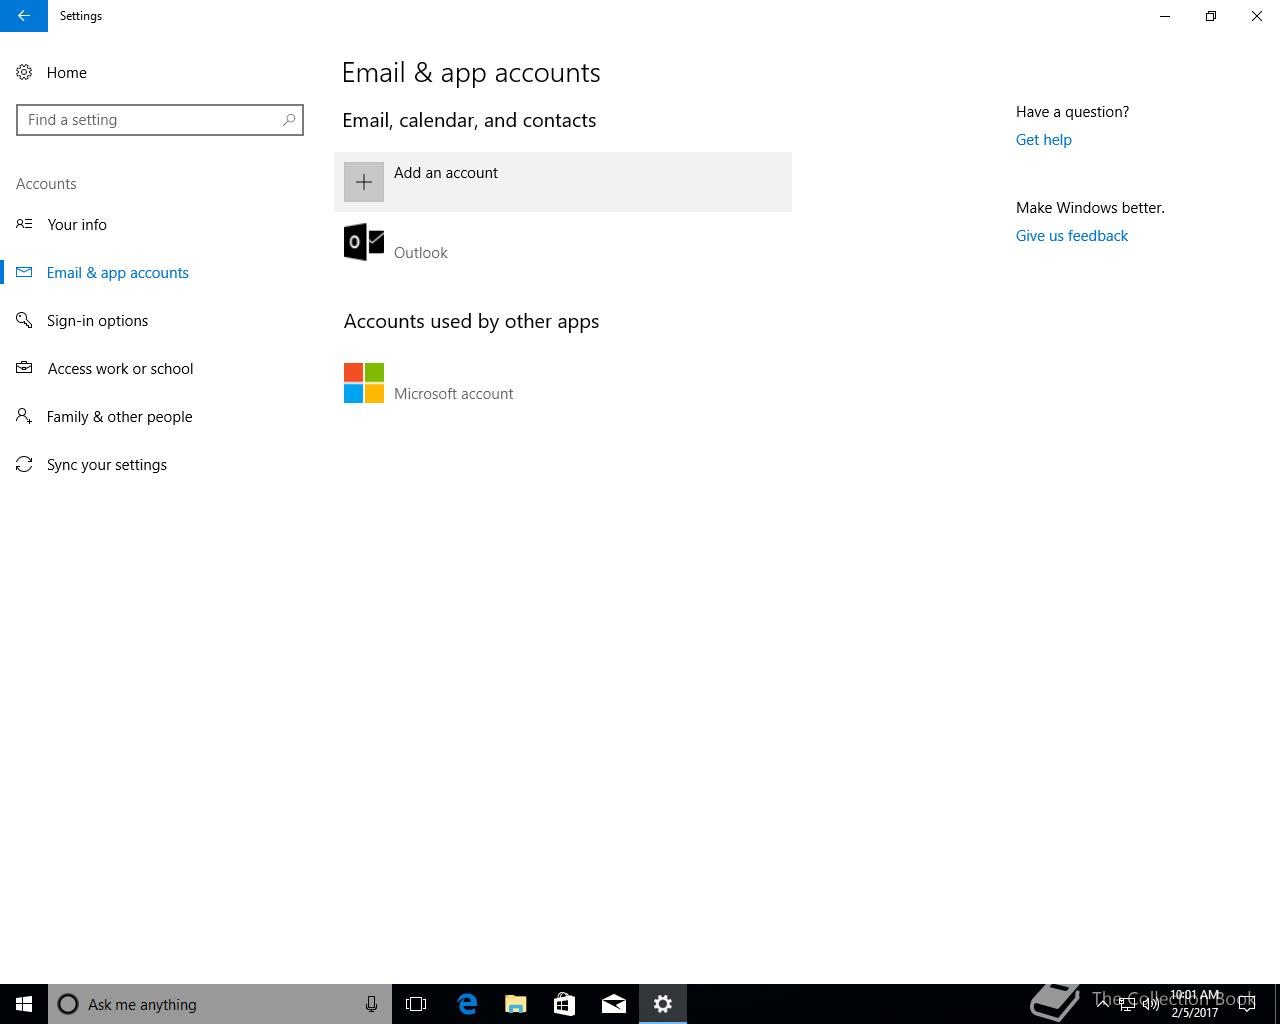Click the Cortana microphone icon

(x=371, y=1004)
